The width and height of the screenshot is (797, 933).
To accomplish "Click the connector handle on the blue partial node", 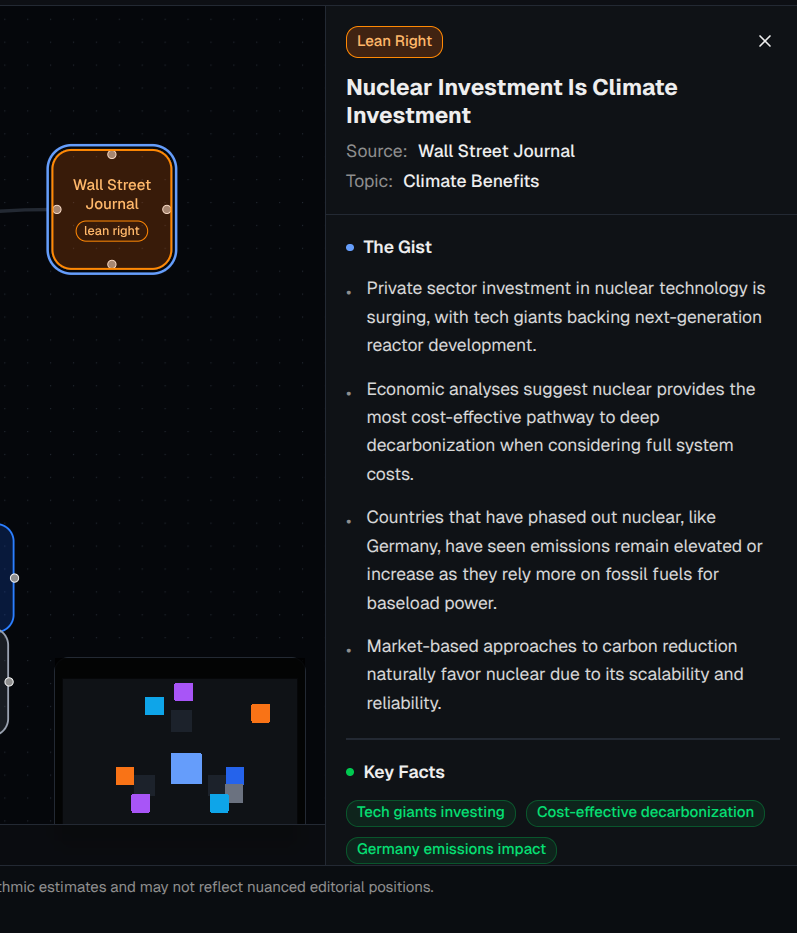I will (x=14, y=578).
